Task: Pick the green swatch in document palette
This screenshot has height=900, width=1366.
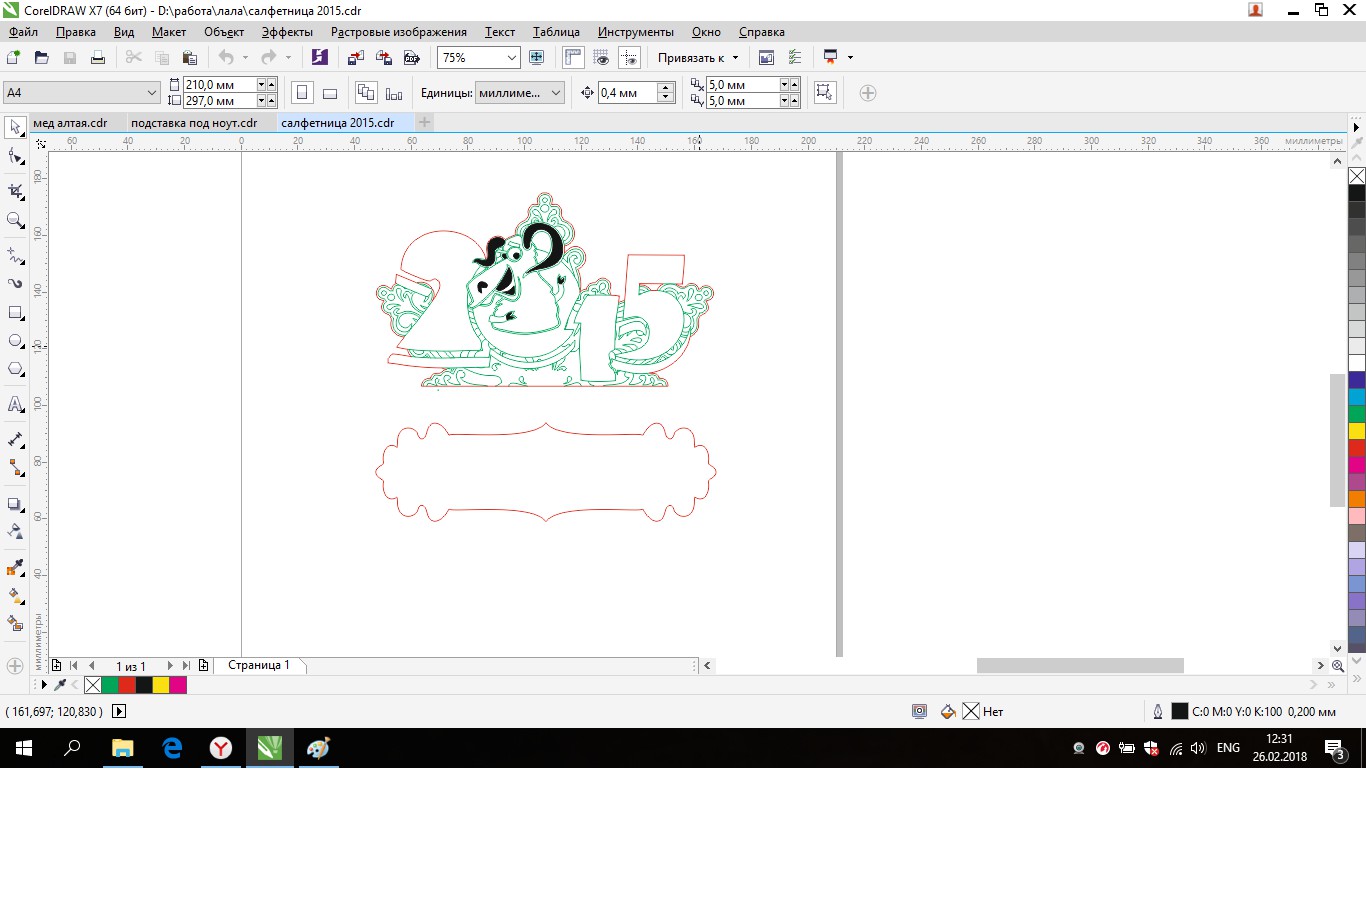Action: 110,685
